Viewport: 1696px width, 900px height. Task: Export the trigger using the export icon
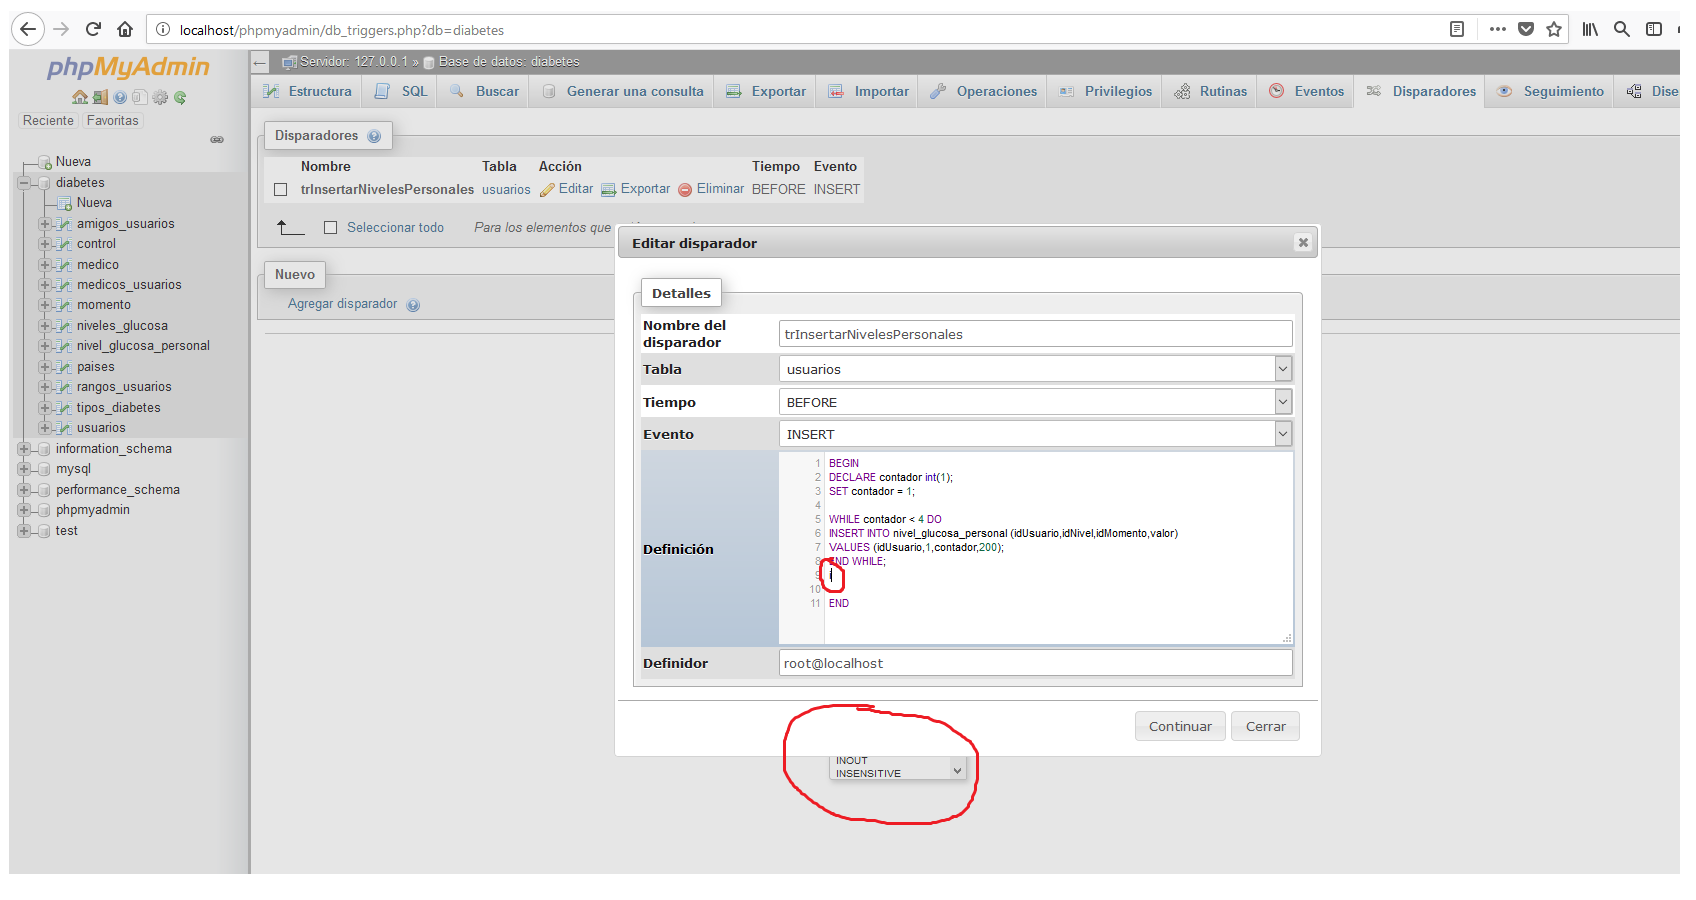tap(635, 189)
